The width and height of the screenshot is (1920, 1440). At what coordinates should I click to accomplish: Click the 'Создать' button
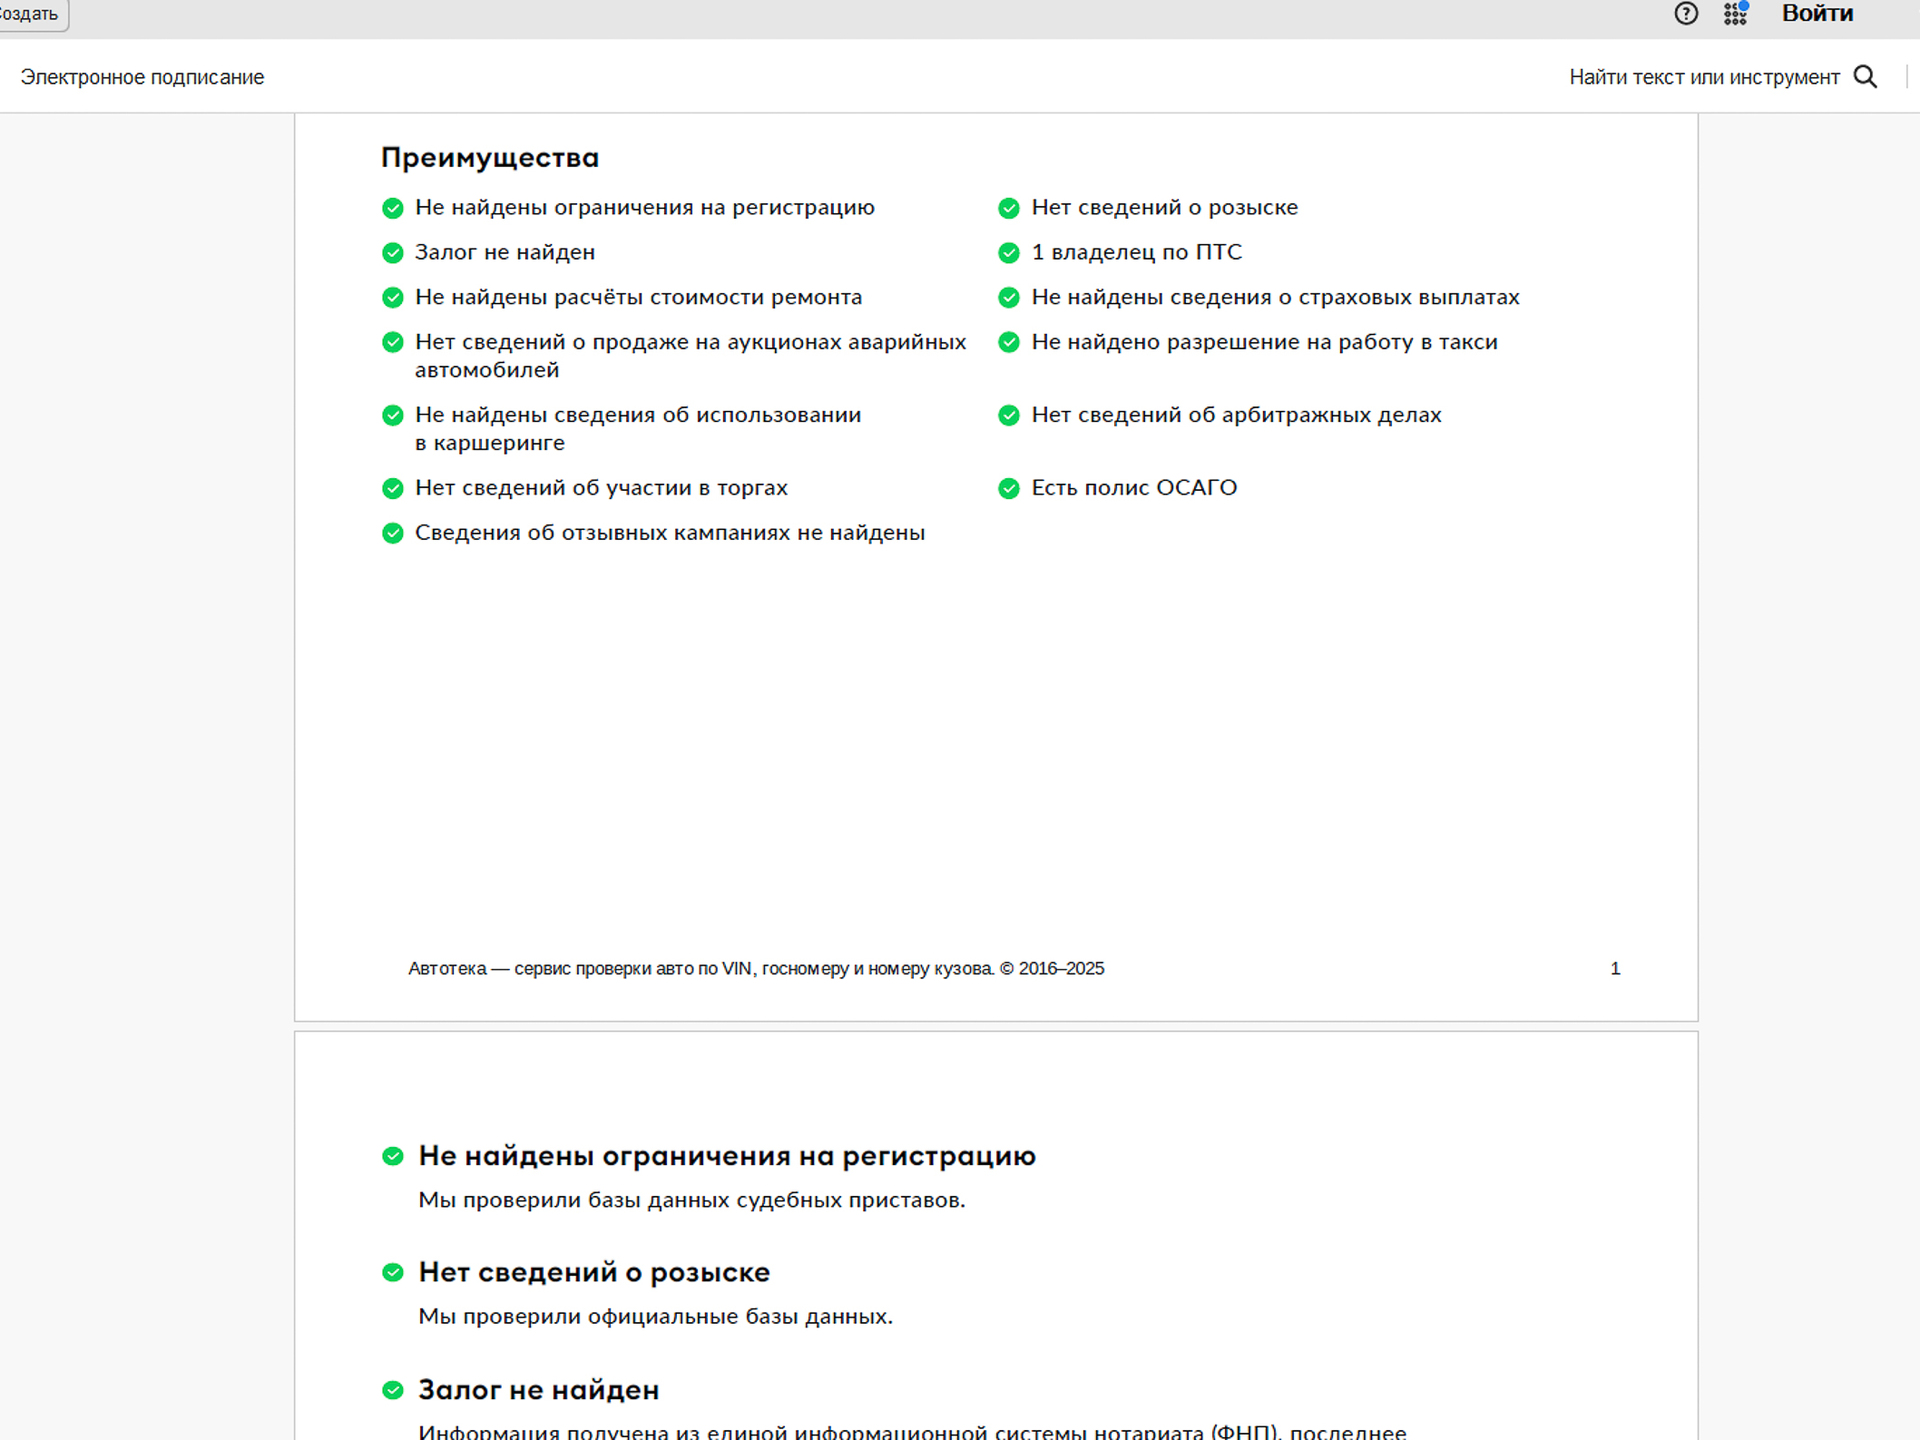click(30, 14)
